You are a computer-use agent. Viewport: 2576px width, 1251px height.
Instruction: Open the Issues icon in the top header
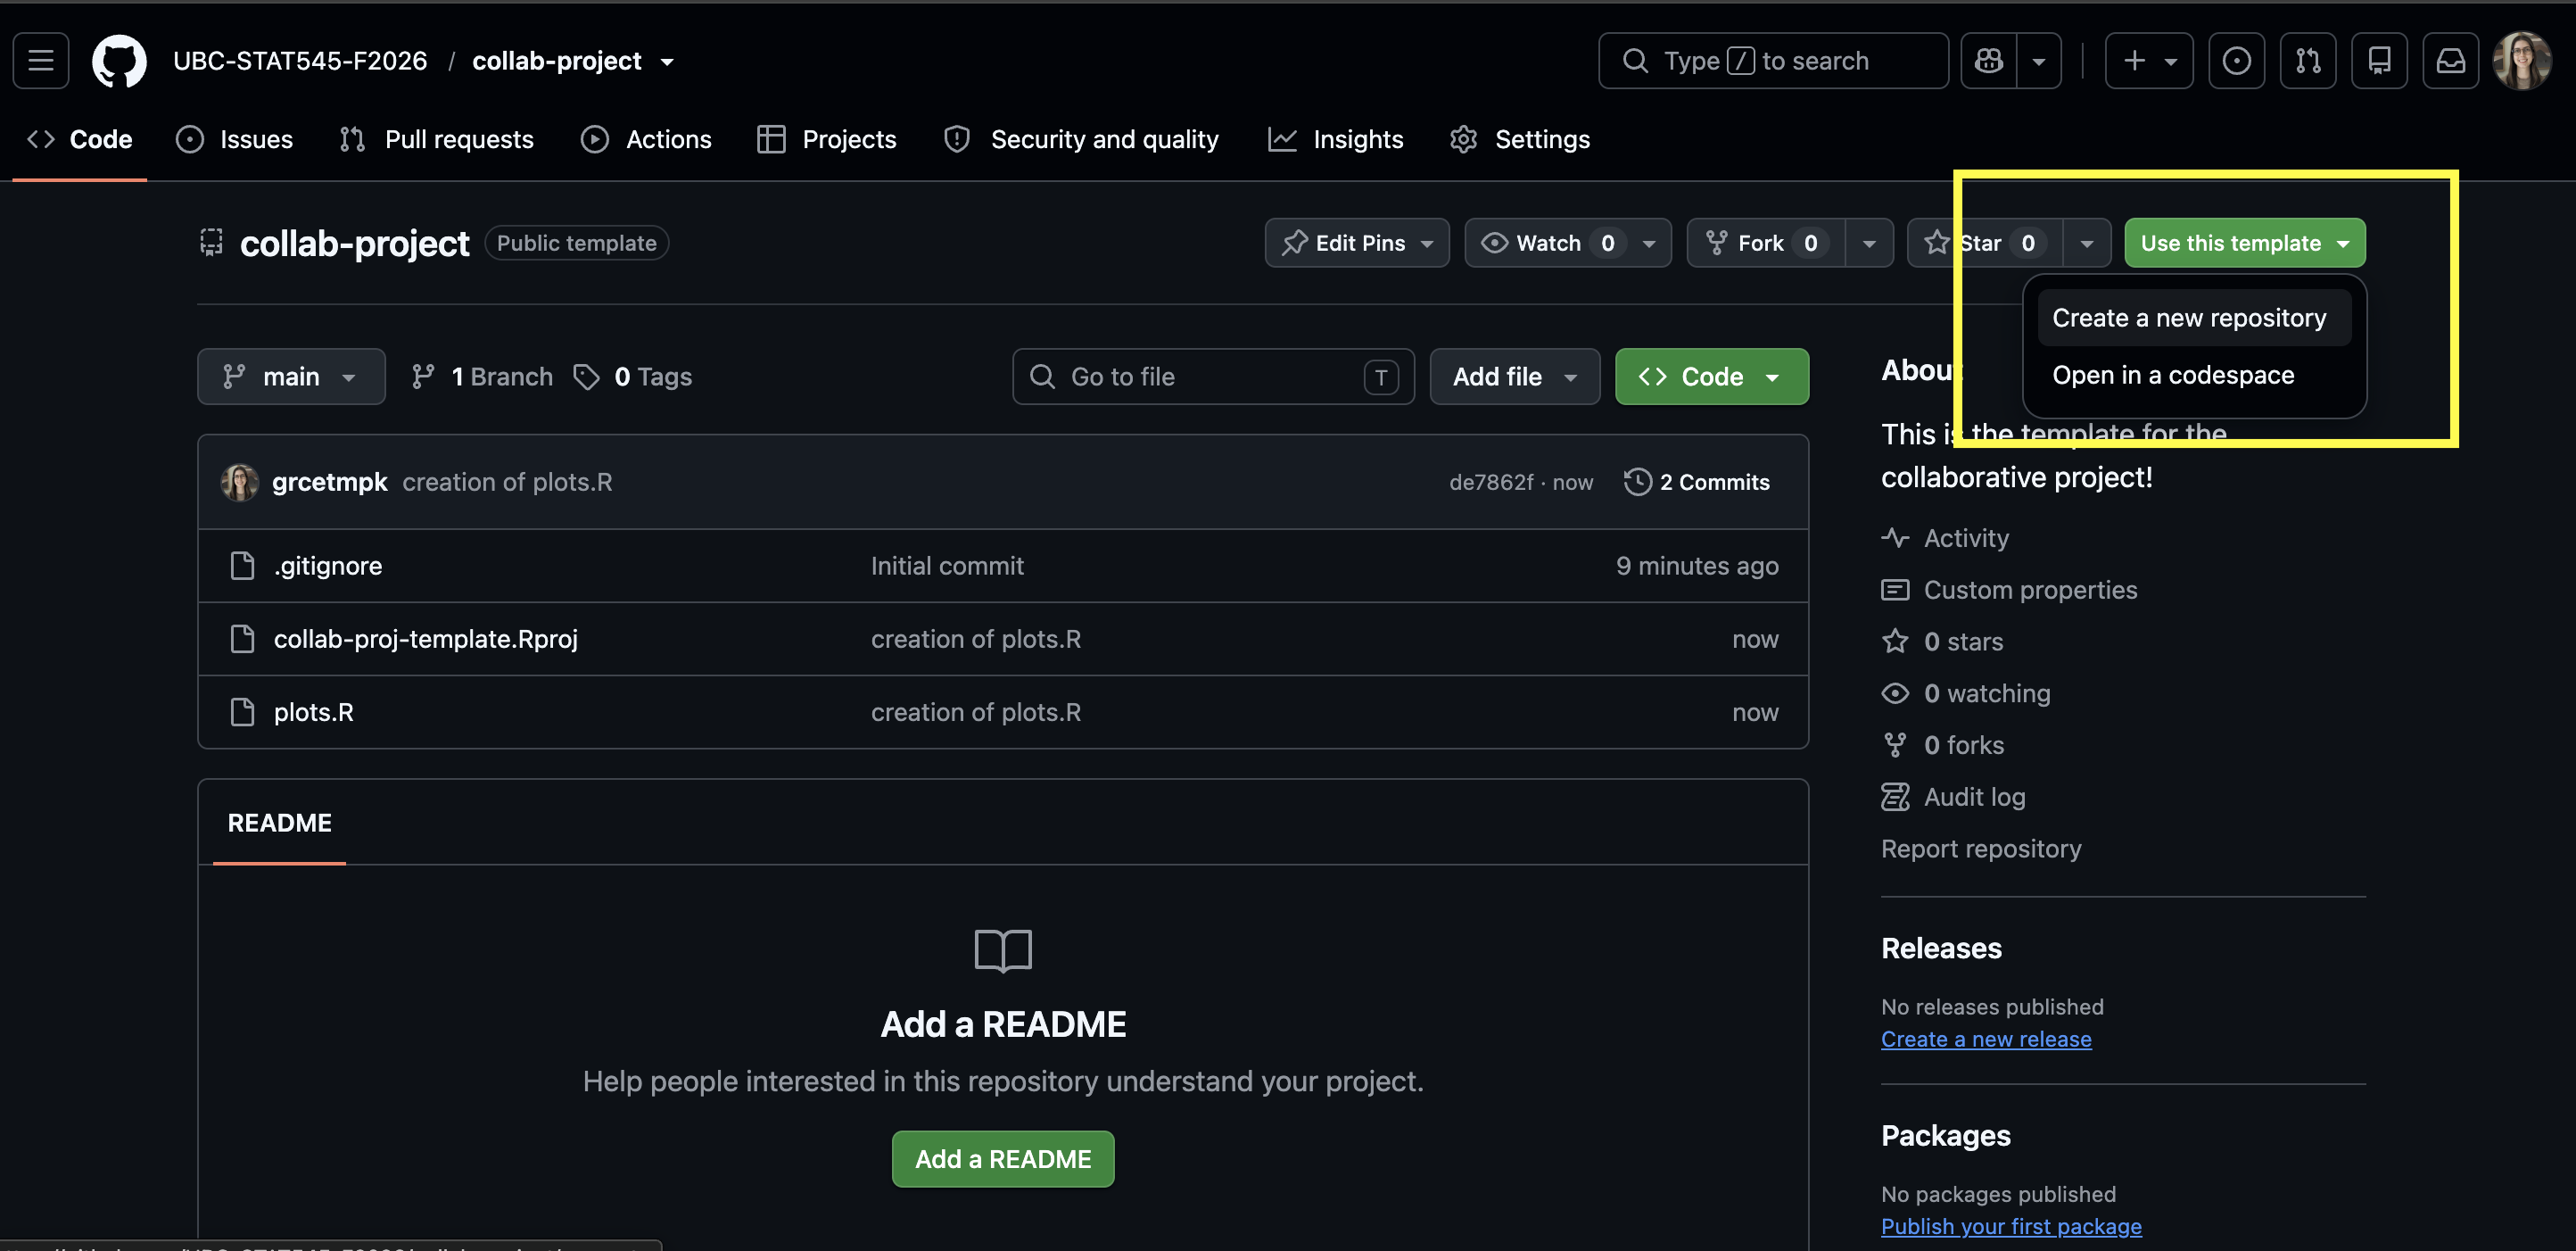coord(2236,61)
